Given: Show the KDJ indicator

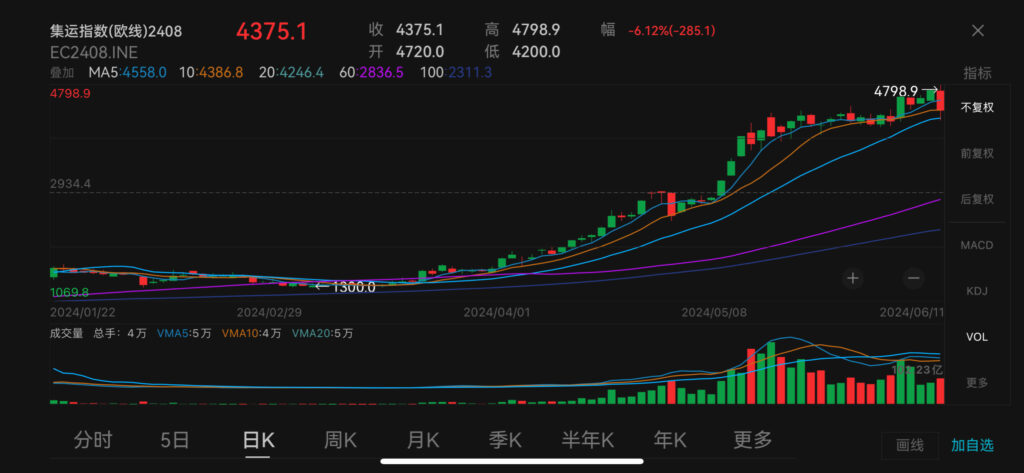Looking at the screenshot, I should coord(977,291).
